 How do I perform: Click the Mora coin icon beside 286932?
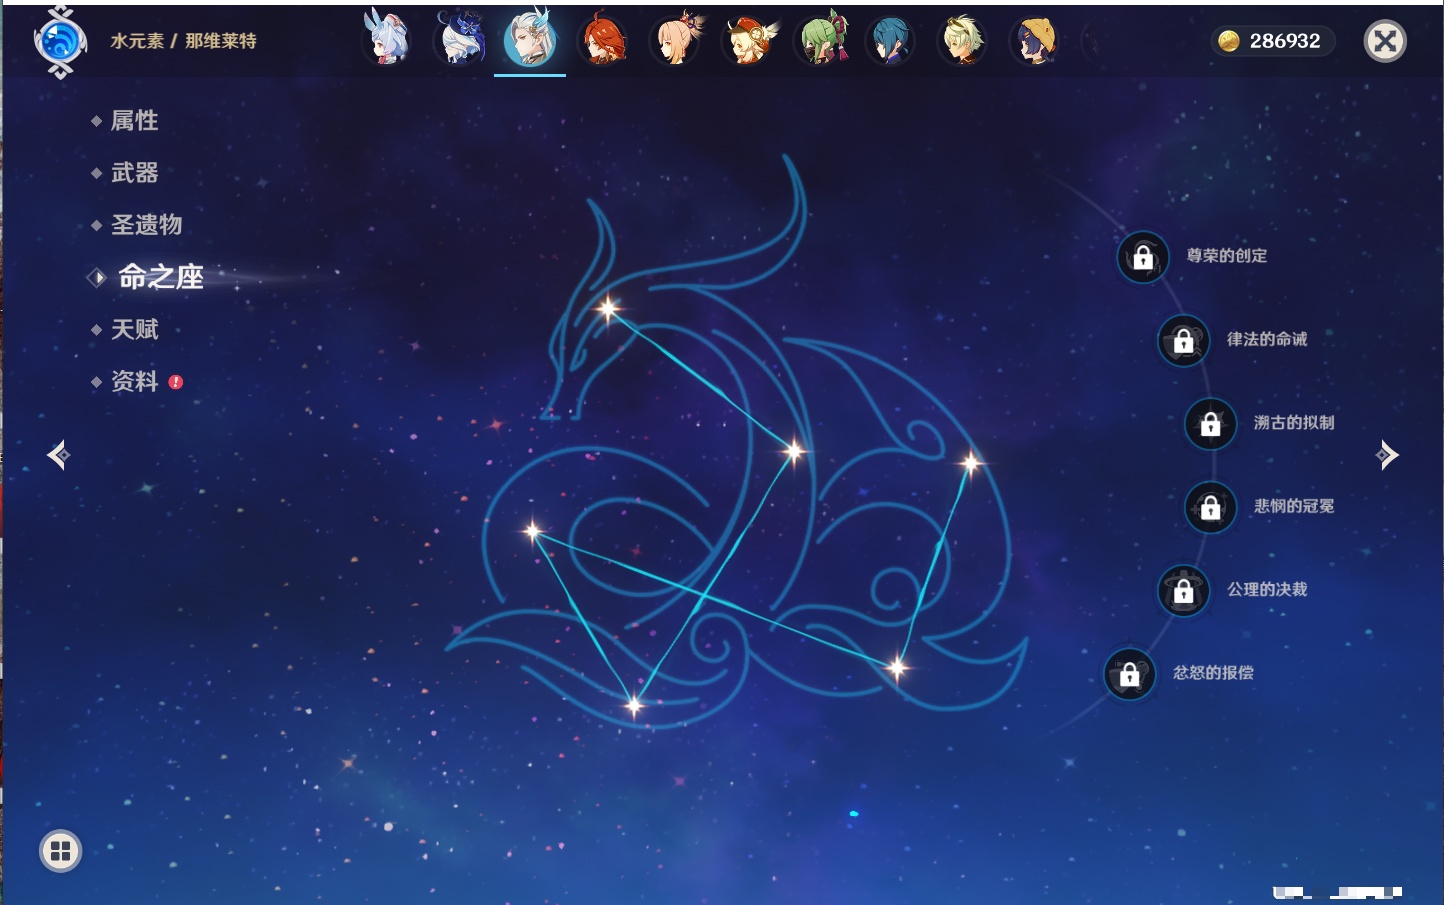click(1229, 41)
